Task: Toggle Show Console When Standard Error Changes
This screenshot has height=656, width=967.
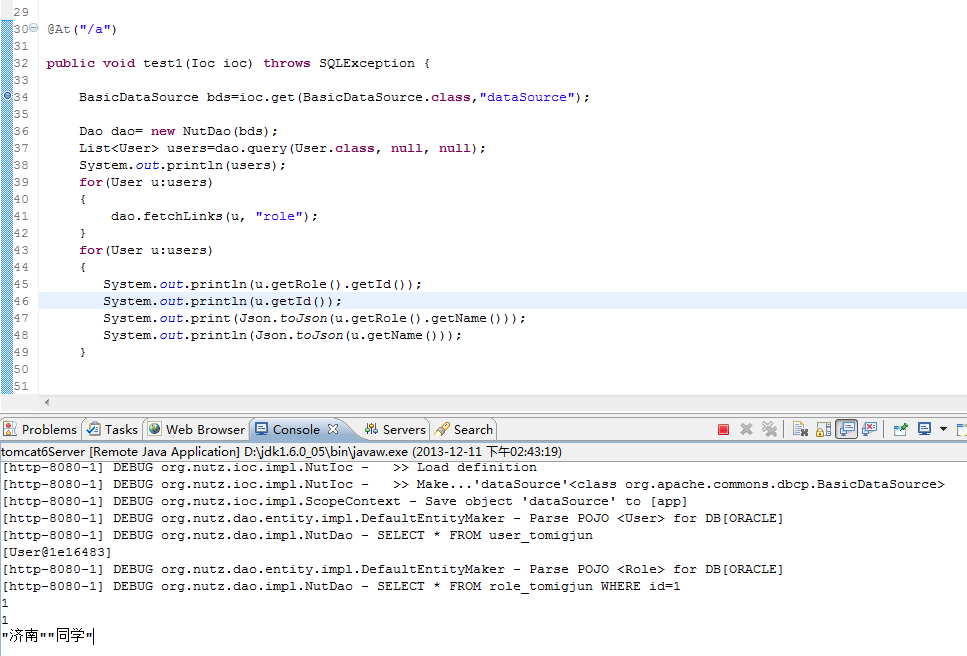Action: (870, 429)
